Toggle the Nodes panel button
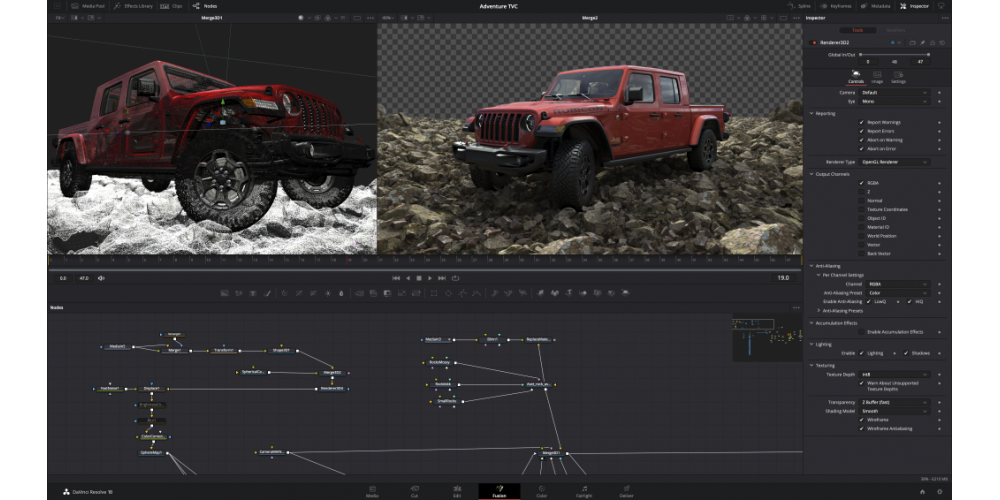Image resolution: width=1000 pixels, height=500 pixels. click(x=205, y=6)
